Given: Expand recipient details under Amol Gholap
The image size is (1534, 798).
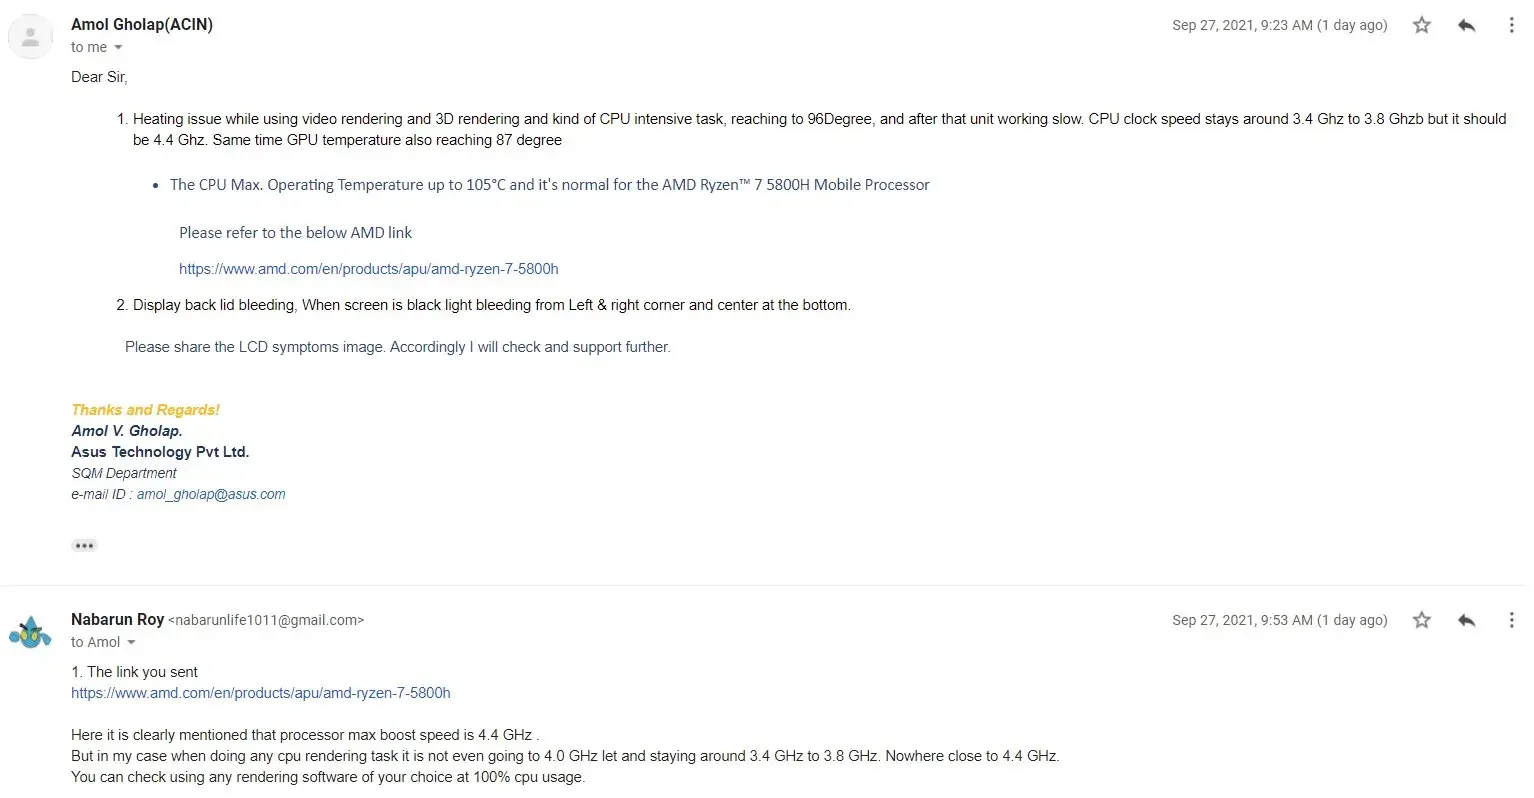Looking at the screenshot, I should pos(118,48).
